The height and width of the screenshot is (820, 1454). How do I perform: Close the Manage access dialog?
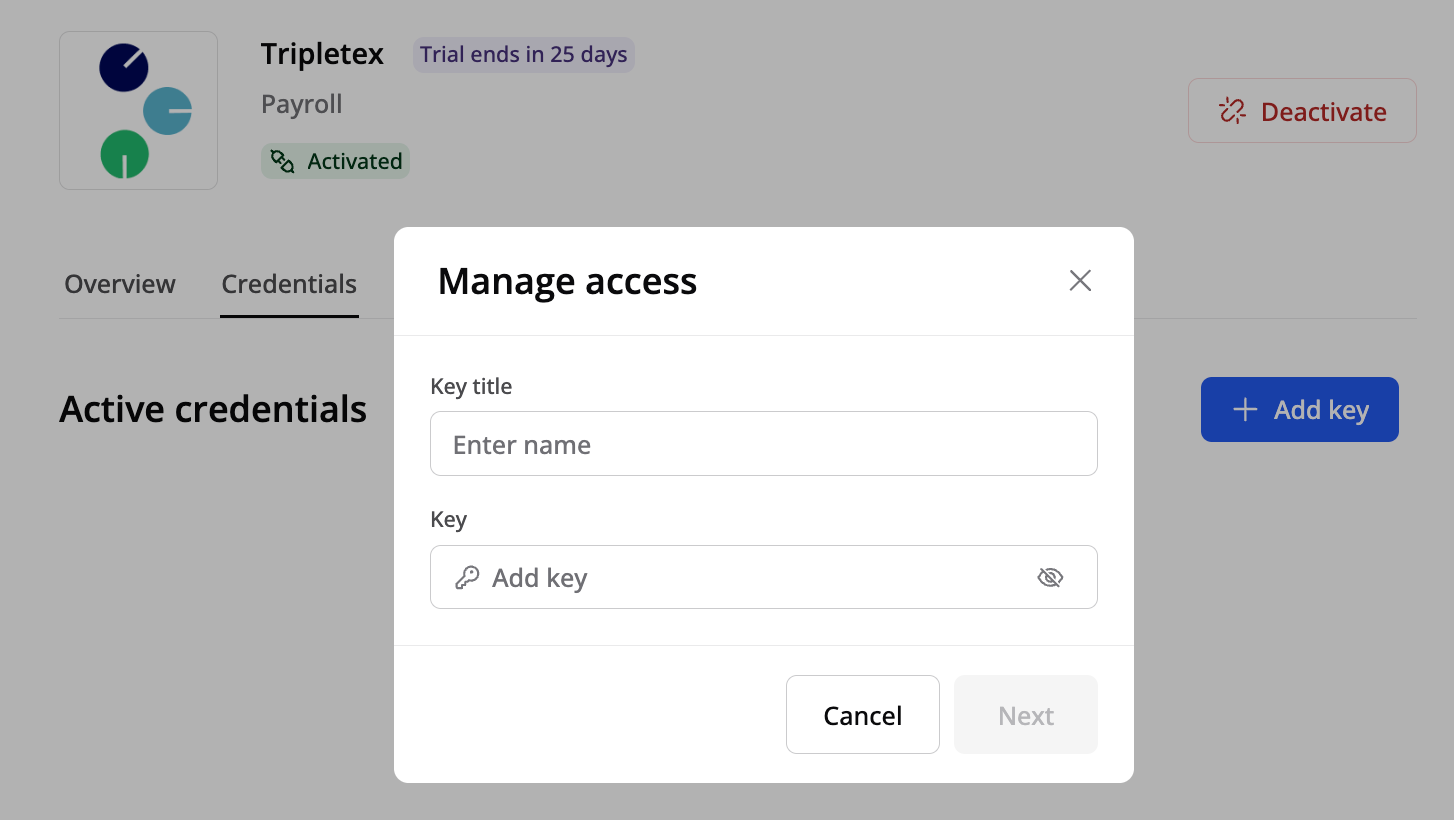point(1080,281)
